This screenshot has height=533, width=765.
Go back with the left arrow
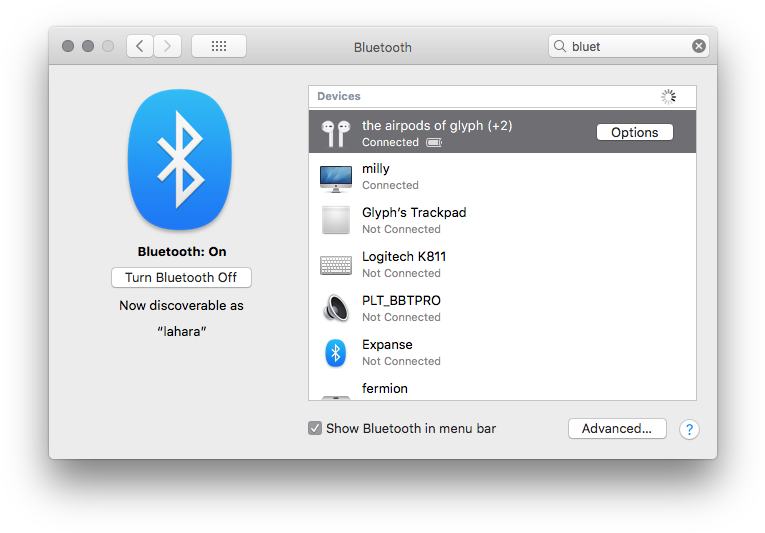(140, 46)
